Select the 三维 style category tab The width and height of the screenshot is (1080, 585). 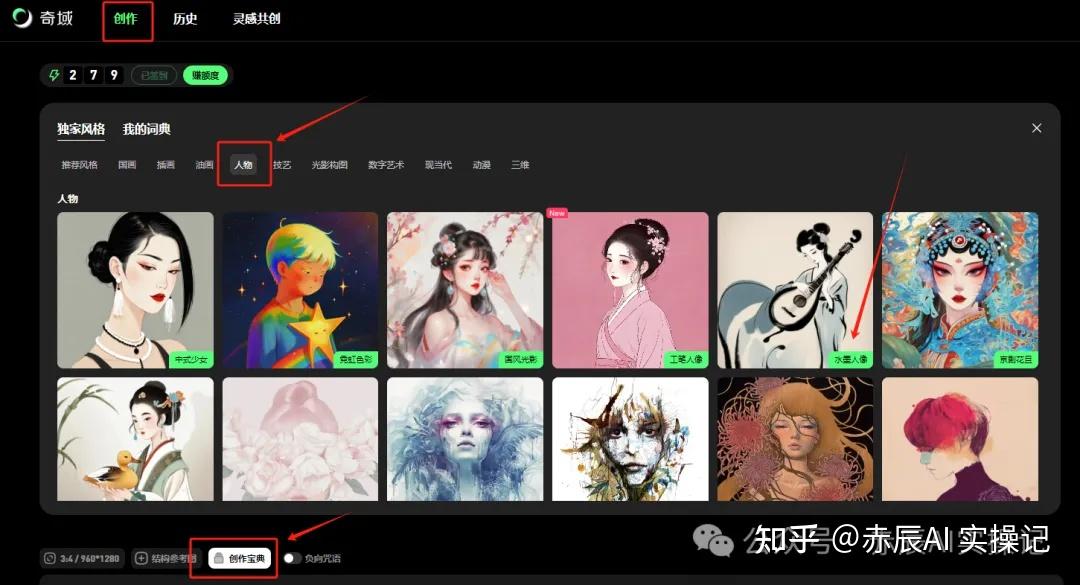(x=519, y=164)
